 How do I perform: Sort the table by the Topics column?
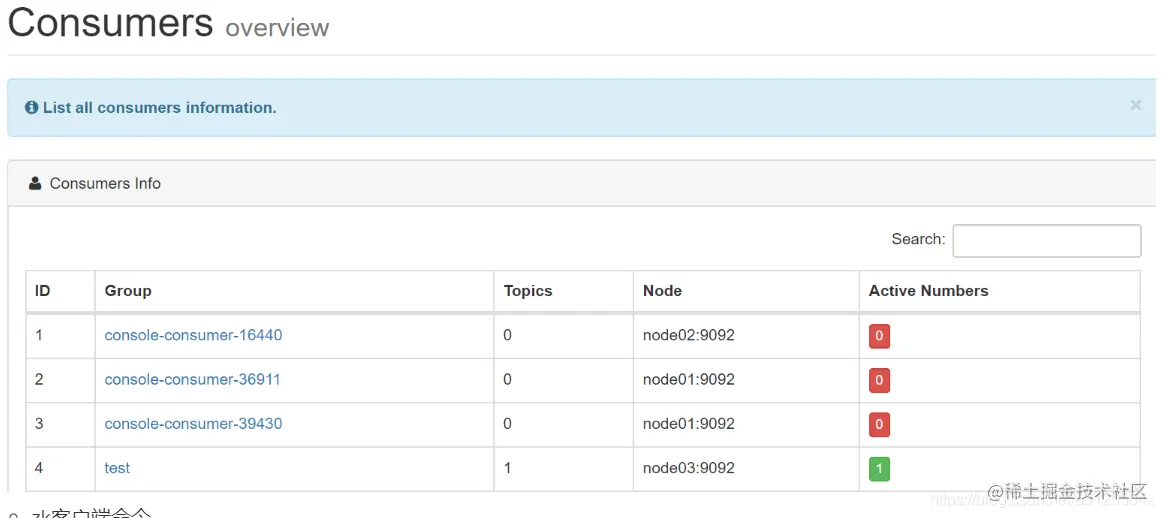pyautogui.click(x=528, y=291)
